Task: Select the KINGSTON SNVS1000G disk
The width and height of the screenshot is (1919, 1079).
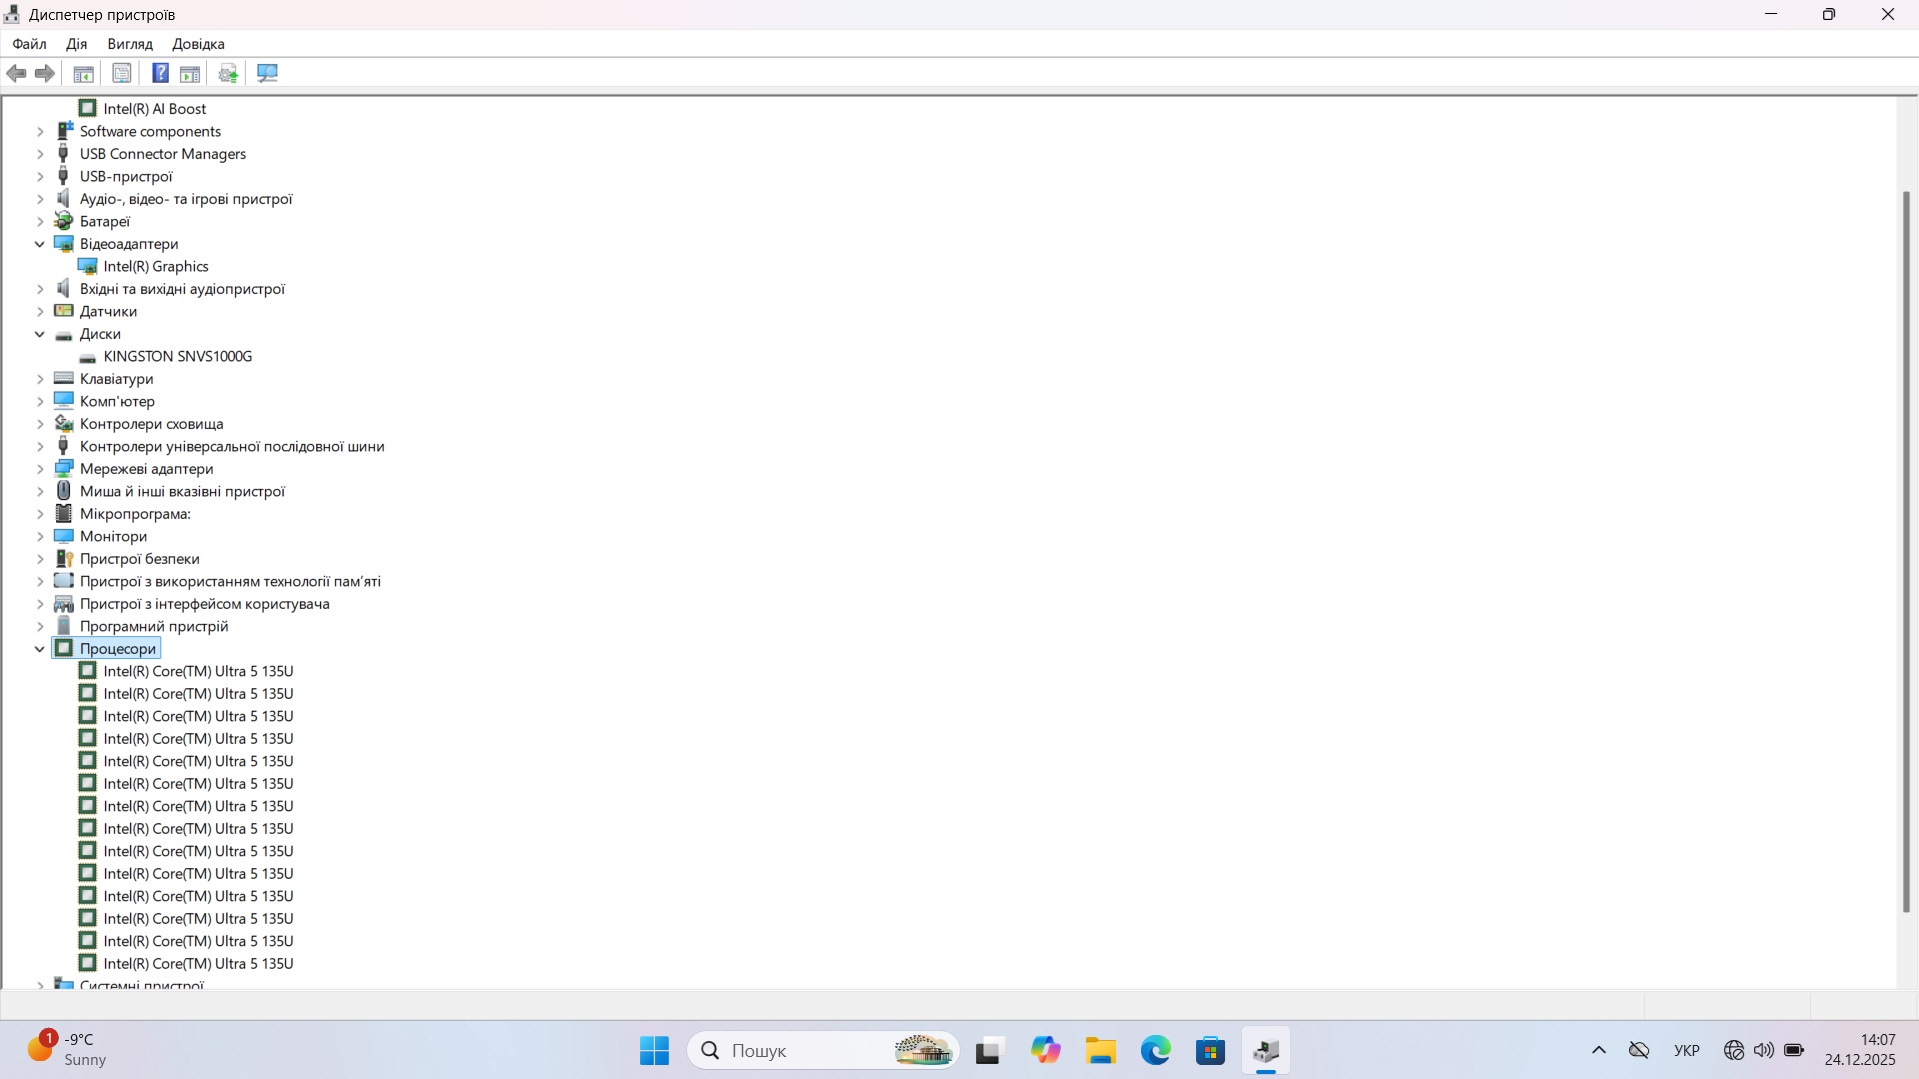Action: (x=177, y=356)
